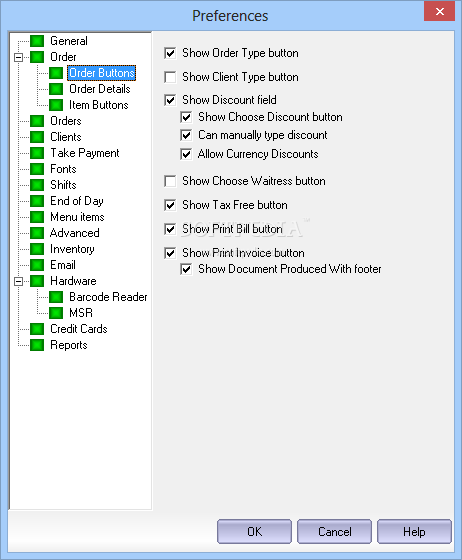Image resolution: width=462 pixels, height=560 pixels.
Task: Open Advanced settings page
Action: click(75, 233)
